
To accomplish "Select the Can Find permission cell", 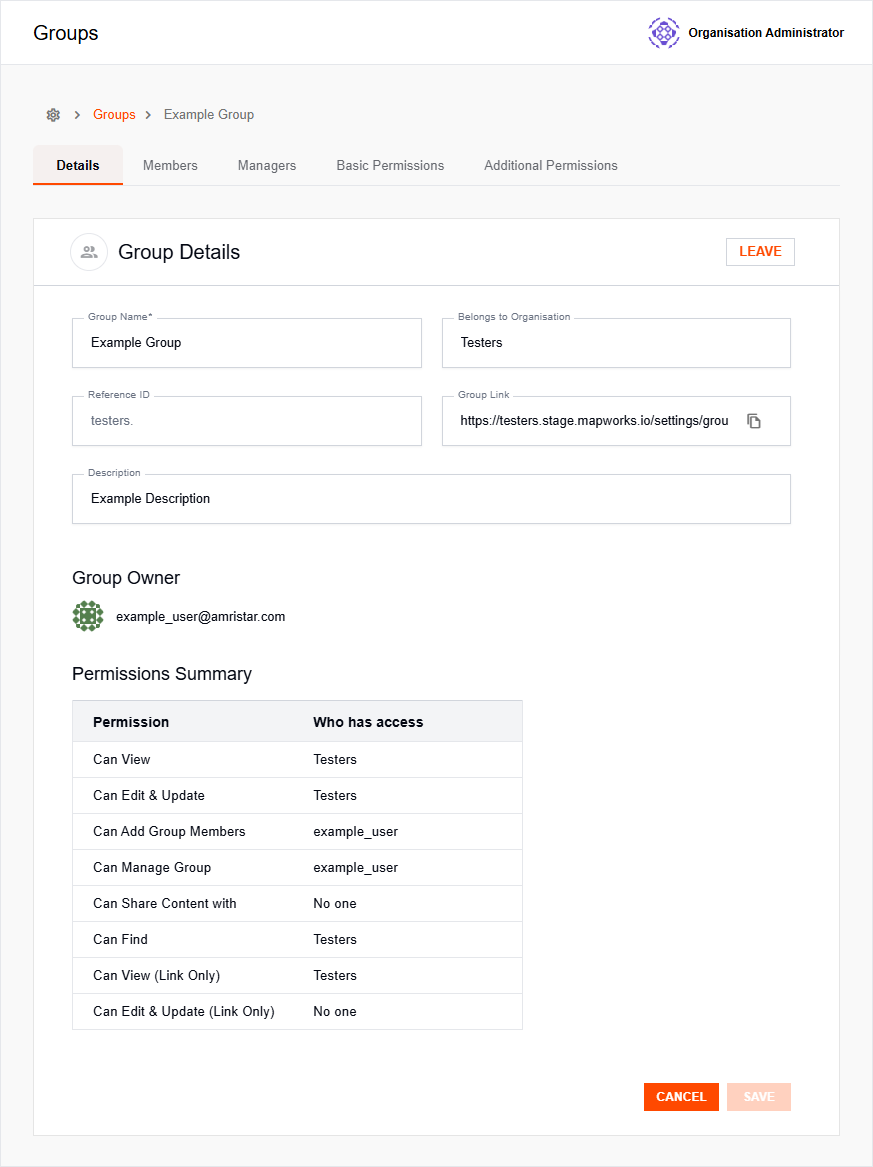I will tap(121, 939).
